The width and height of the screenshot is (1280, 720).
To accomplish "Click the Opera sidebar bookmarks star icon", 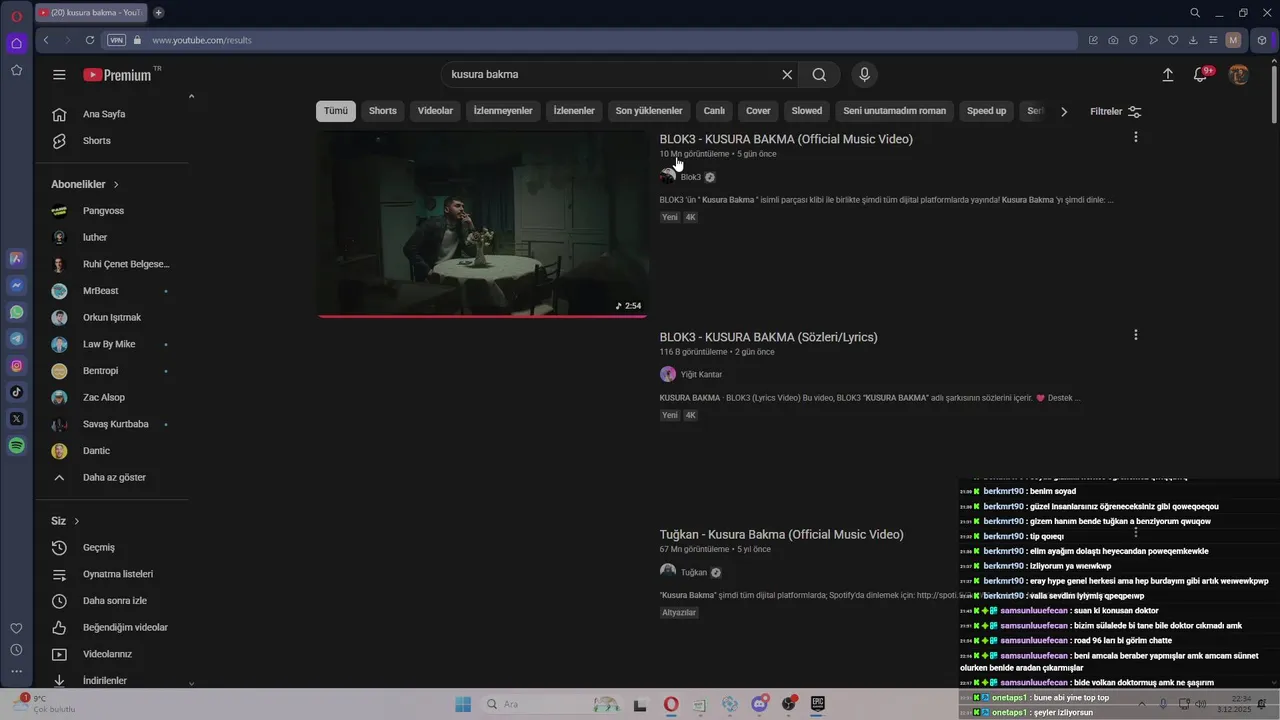I will click(17, 70).
